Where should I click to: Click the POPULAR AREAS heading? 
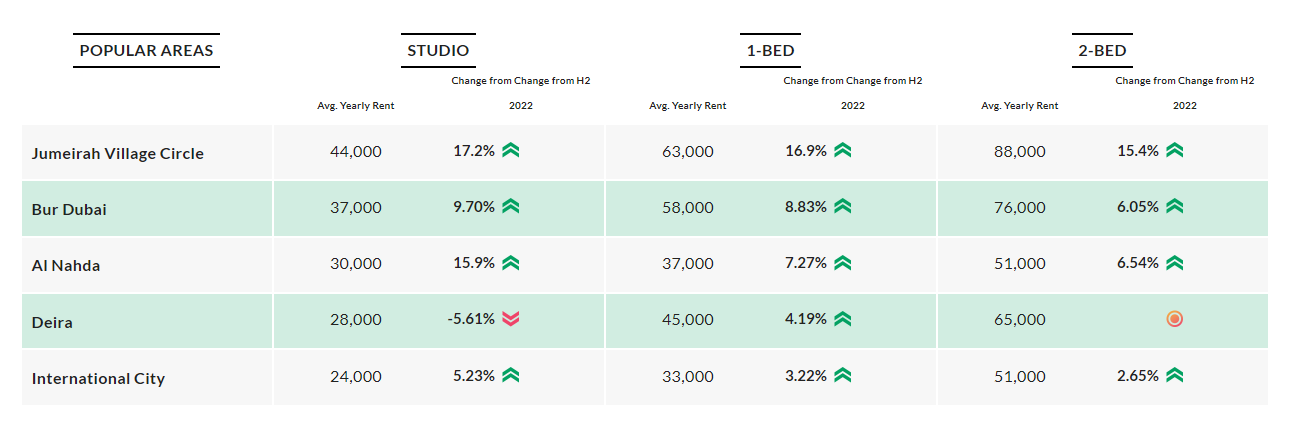146,50
